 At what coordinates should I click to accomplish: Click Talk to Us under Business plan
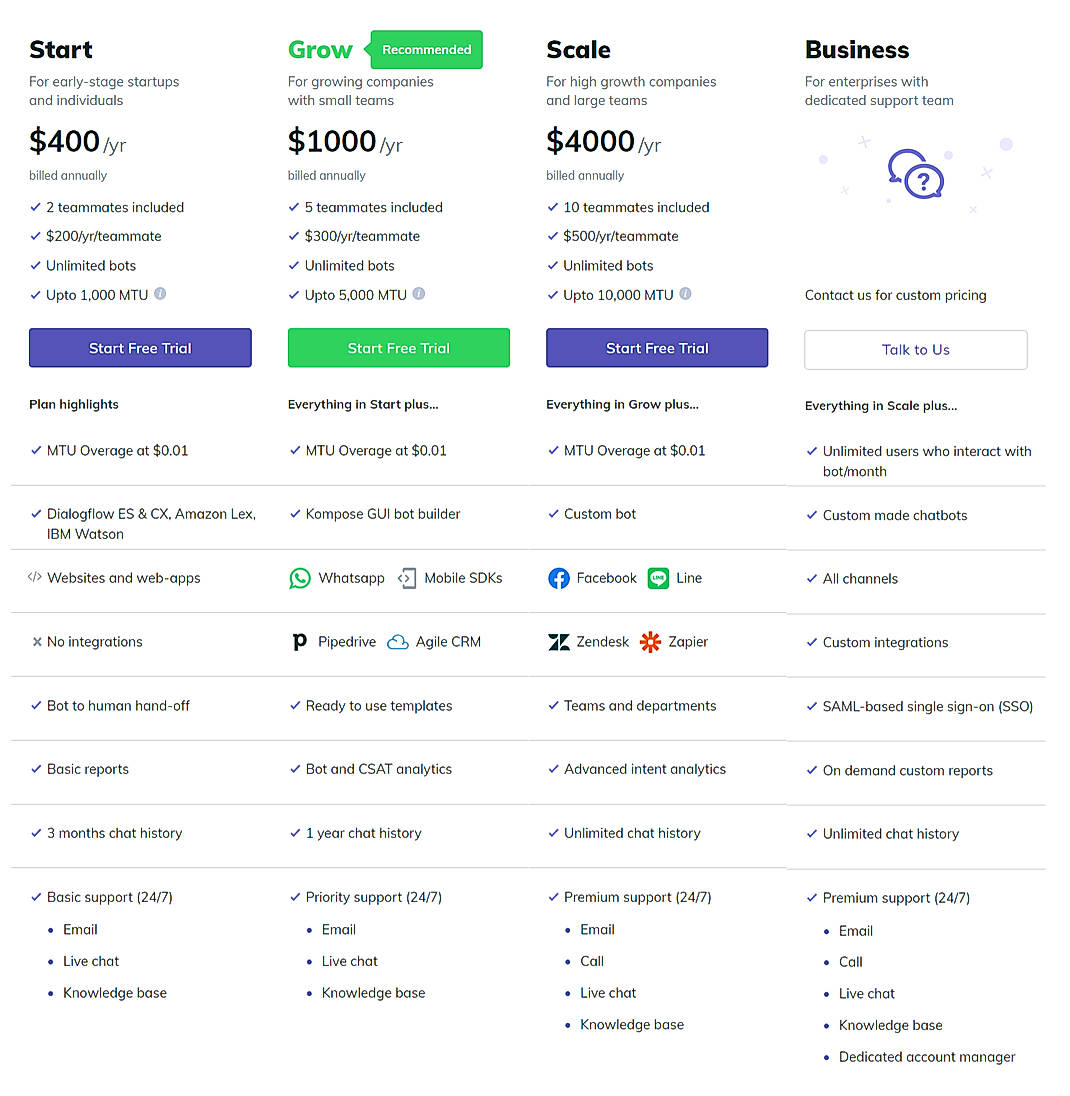tap(915, 350)
